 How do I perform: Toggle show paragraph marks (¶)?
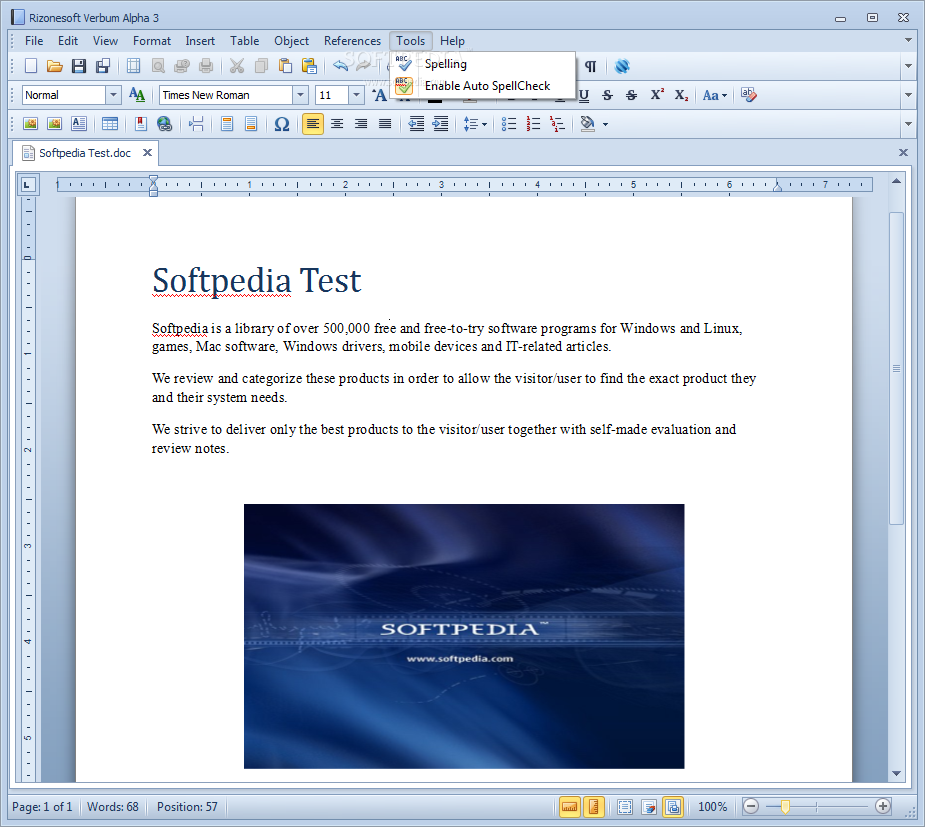coord(591,66)
